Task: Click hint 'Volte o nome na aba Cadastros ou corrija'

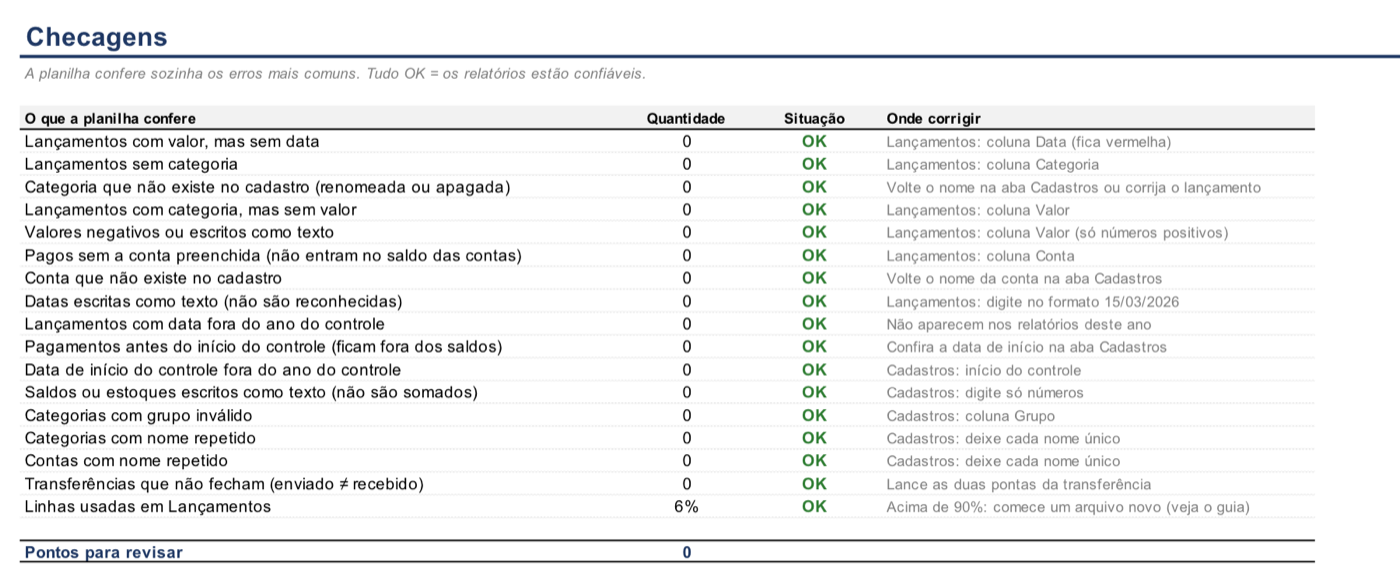Action: 1073,188
